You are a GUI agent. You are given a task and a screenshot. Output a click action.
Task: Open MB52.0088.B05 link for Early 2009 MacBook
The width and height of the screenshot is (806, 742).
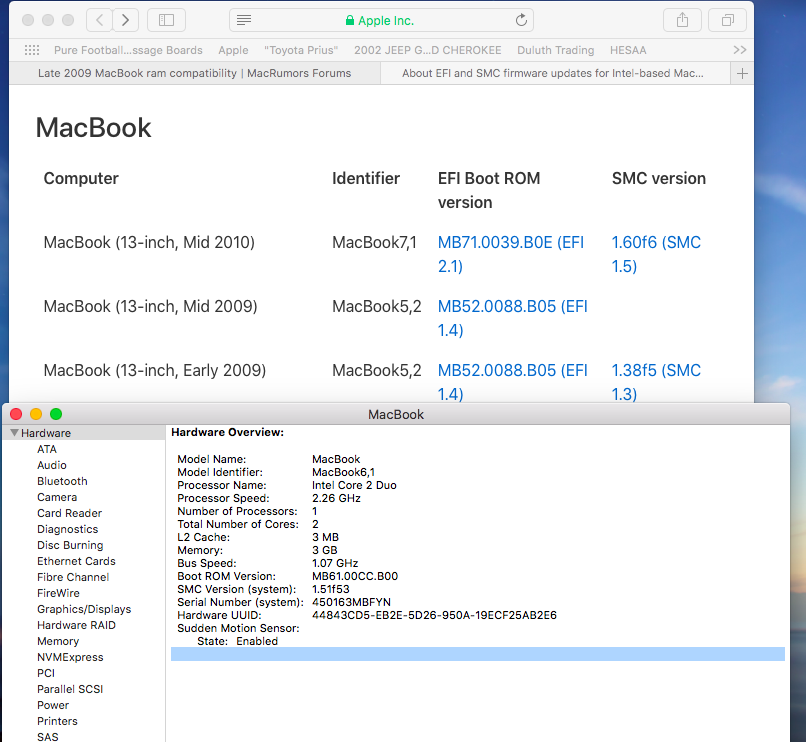pyautogui.click(x=512, y=382)
